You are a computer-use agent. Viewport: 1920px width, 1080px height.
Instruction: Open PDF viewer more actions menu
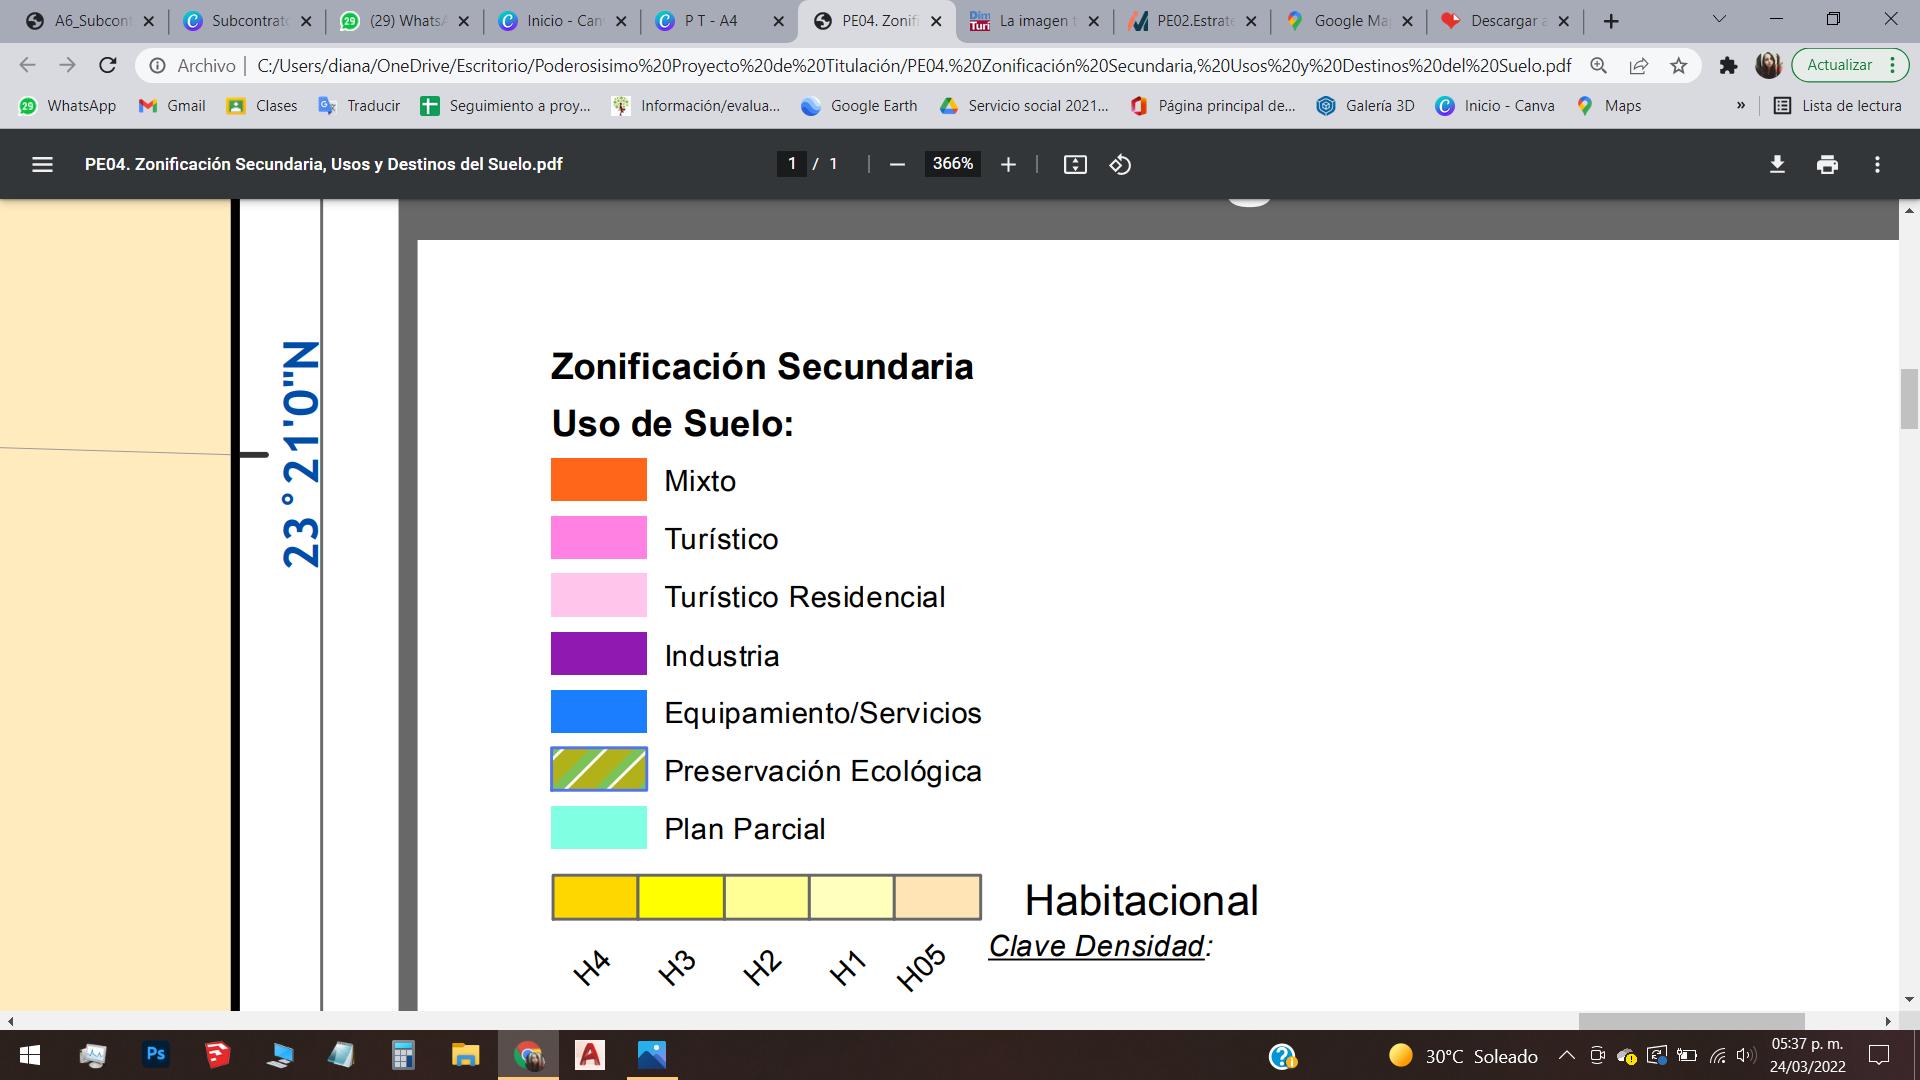click(x=1877, y=164)
